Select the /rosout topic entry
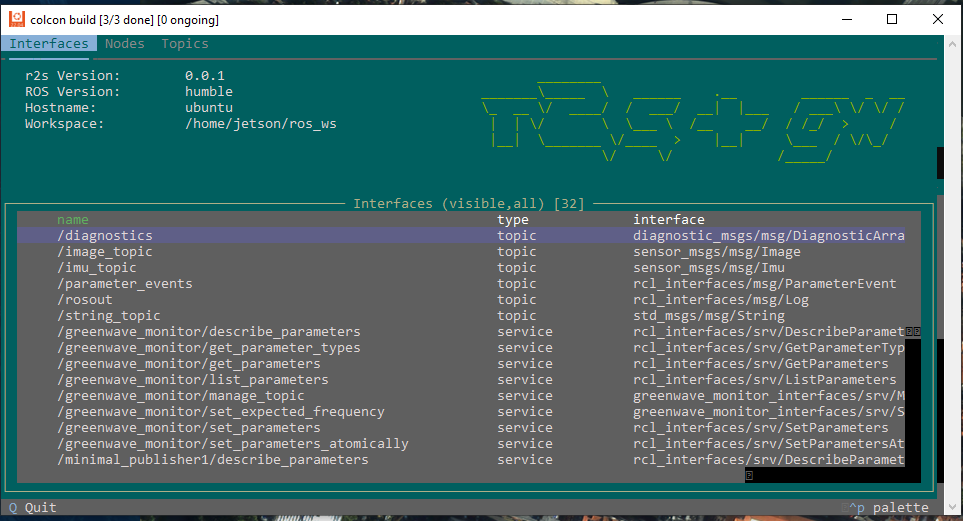The width and height of the screenshot is (963, 521). click(x=85, y=300)
